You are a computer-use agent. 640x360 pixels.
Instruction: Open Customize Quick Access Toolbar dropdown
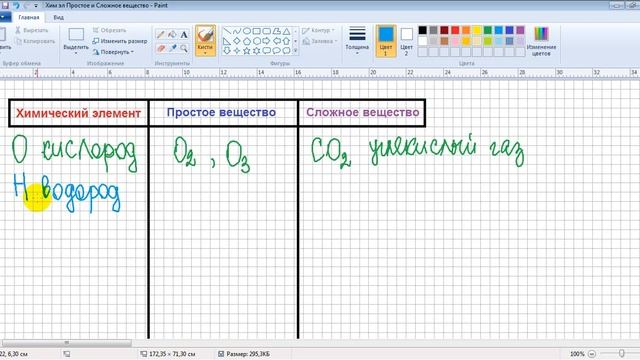pos(36,6)
